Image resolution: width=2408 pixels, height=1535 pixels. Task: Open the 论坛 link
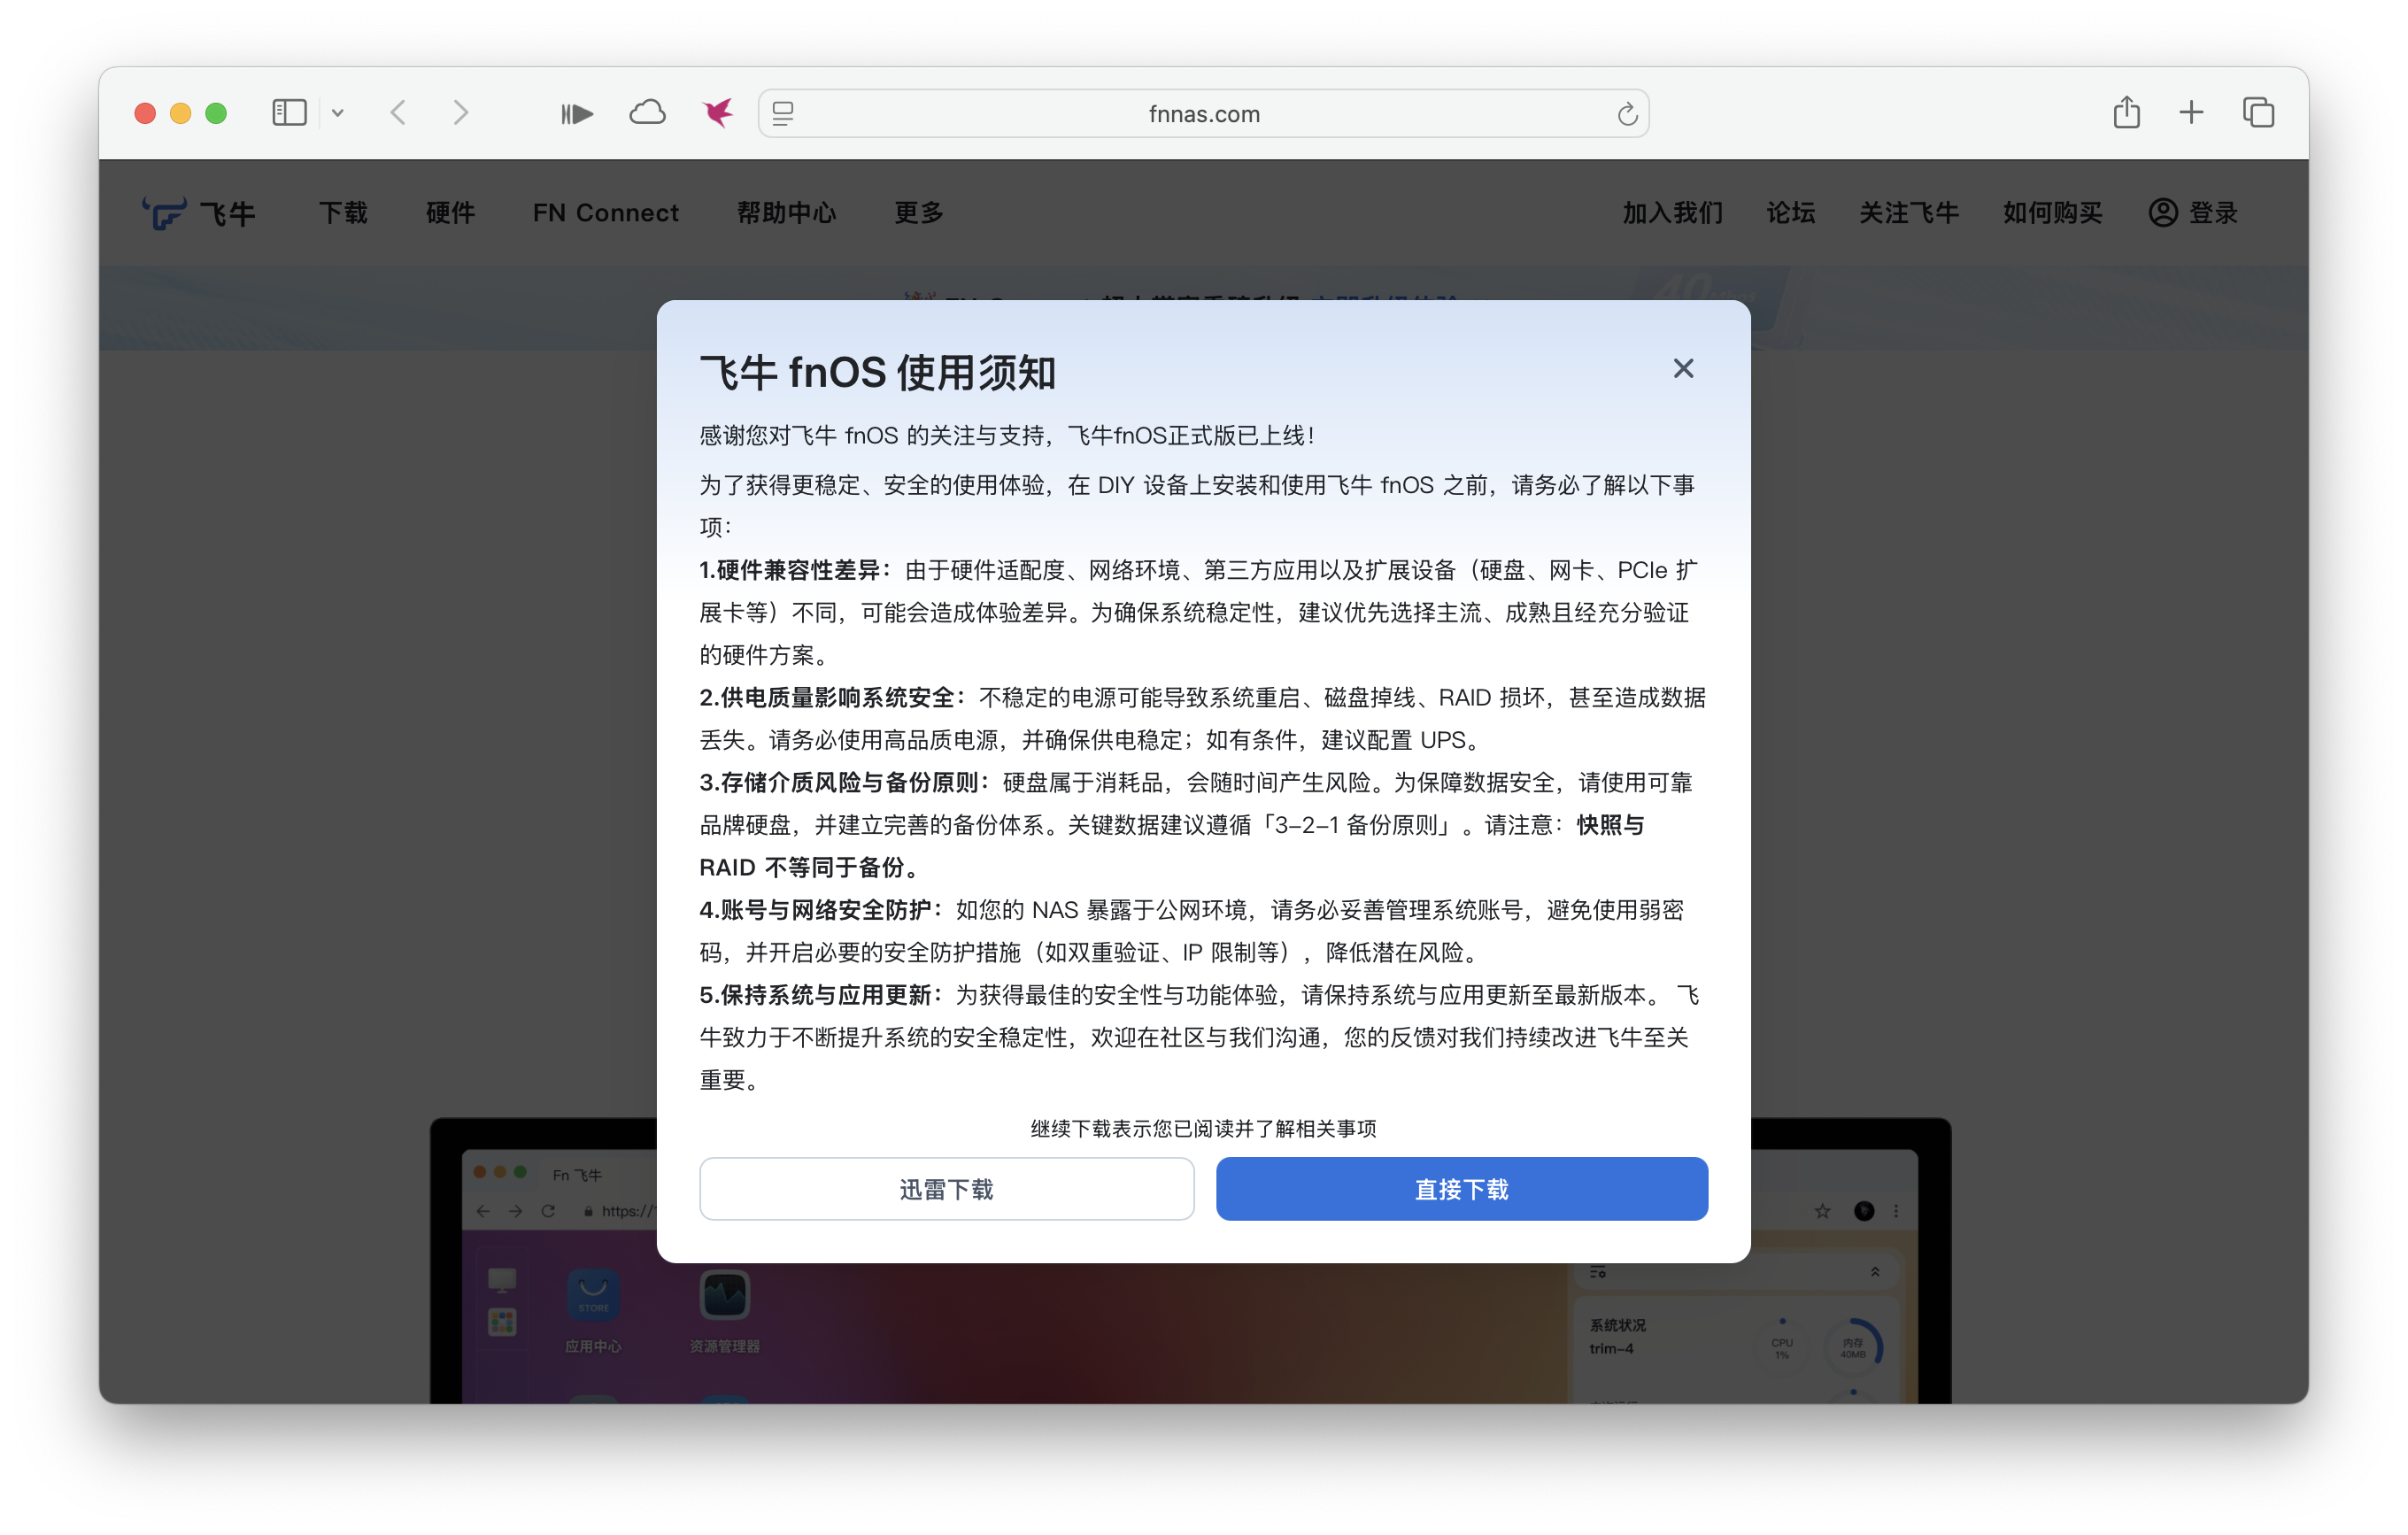coord(1790,212)
